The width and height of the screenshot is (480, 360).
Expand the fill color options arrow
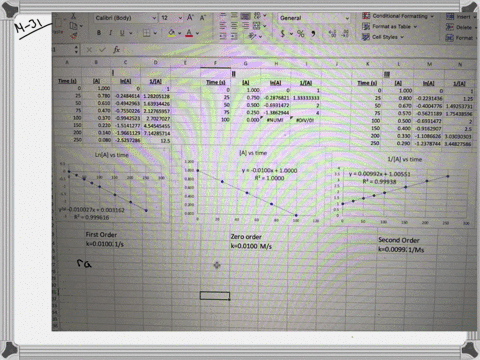[180, 33]
